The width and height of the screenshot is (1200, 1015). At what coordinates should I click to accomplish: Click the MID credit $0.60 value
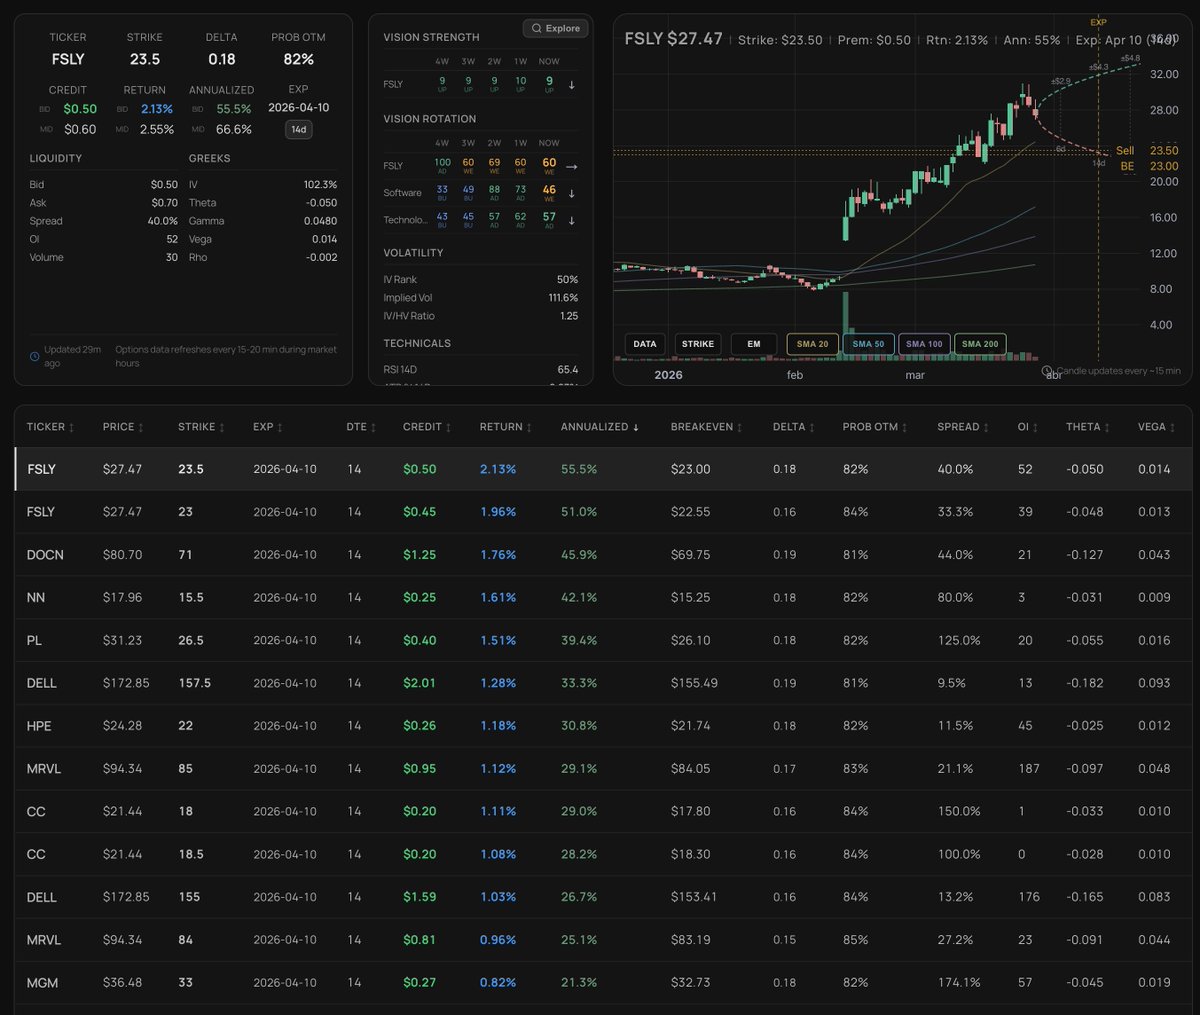tap(80, 130)
